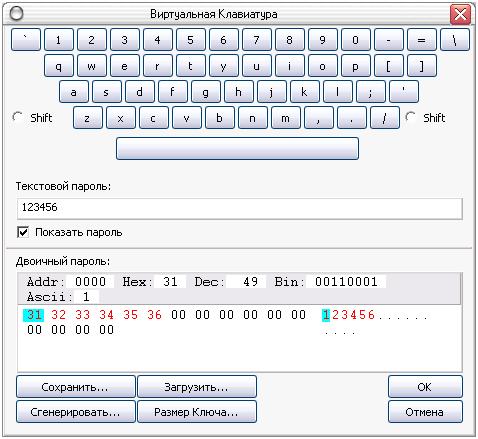This screenshot has height=439, width=478.
Task: Click the '7' key on virtual keyboard
Action: pos(257,40)
